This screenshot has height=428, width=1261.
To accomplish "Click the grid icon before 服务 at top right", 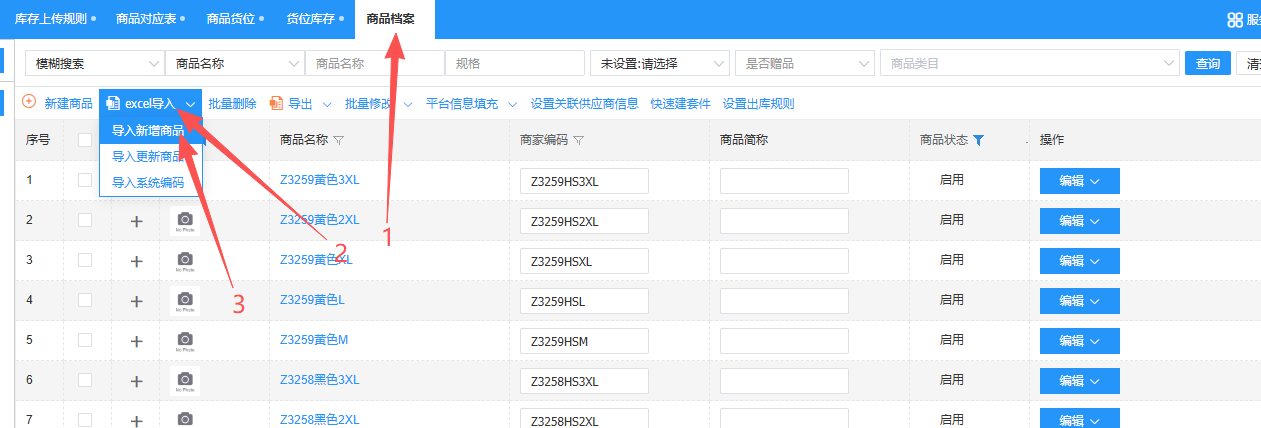I will (1235, 19).
